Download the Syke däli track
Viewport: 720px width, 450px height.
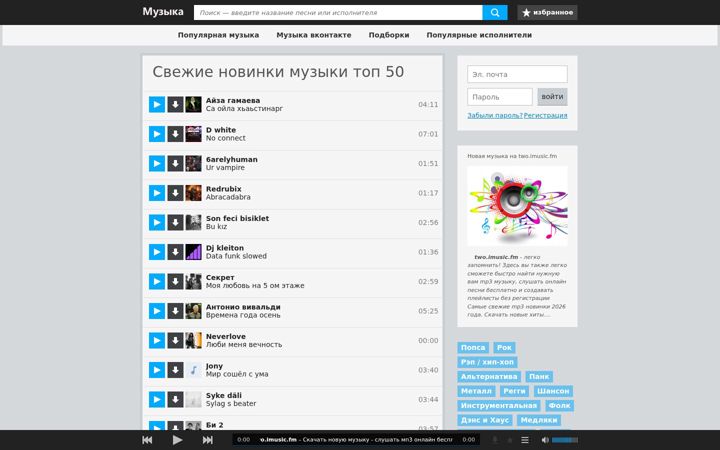[175, 399]
